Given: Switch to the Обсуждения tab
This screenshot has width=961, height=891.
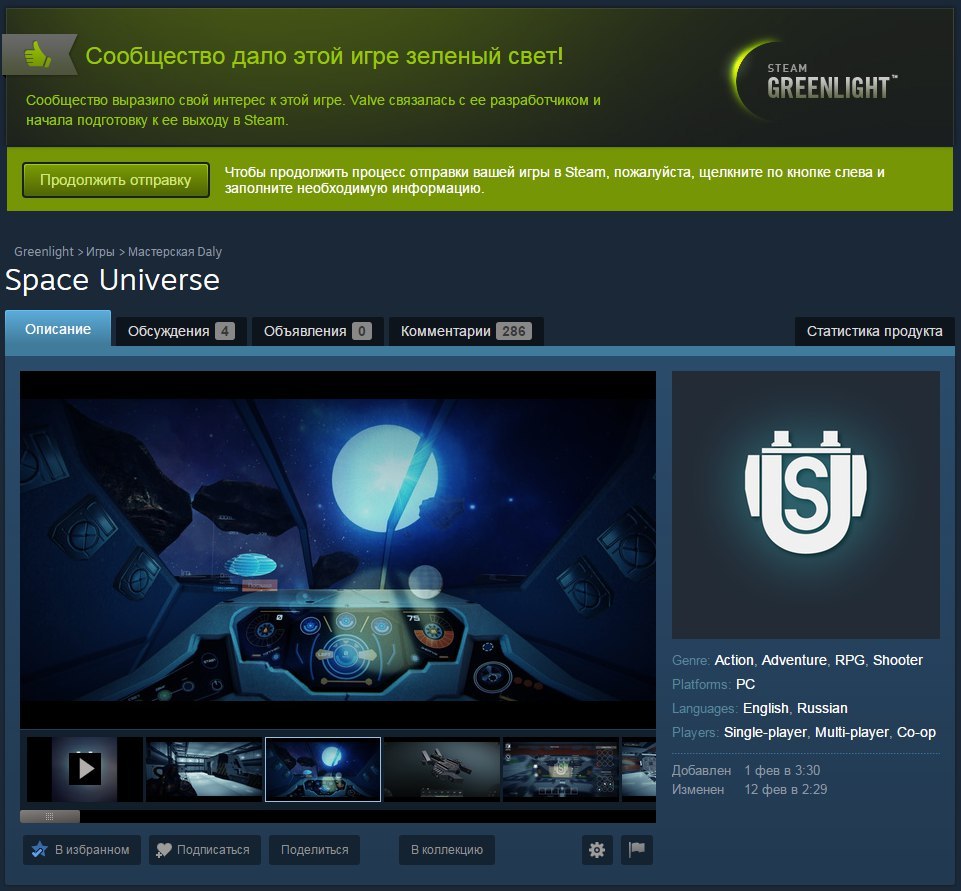Looking at the screenshot, I should [180, 331].
